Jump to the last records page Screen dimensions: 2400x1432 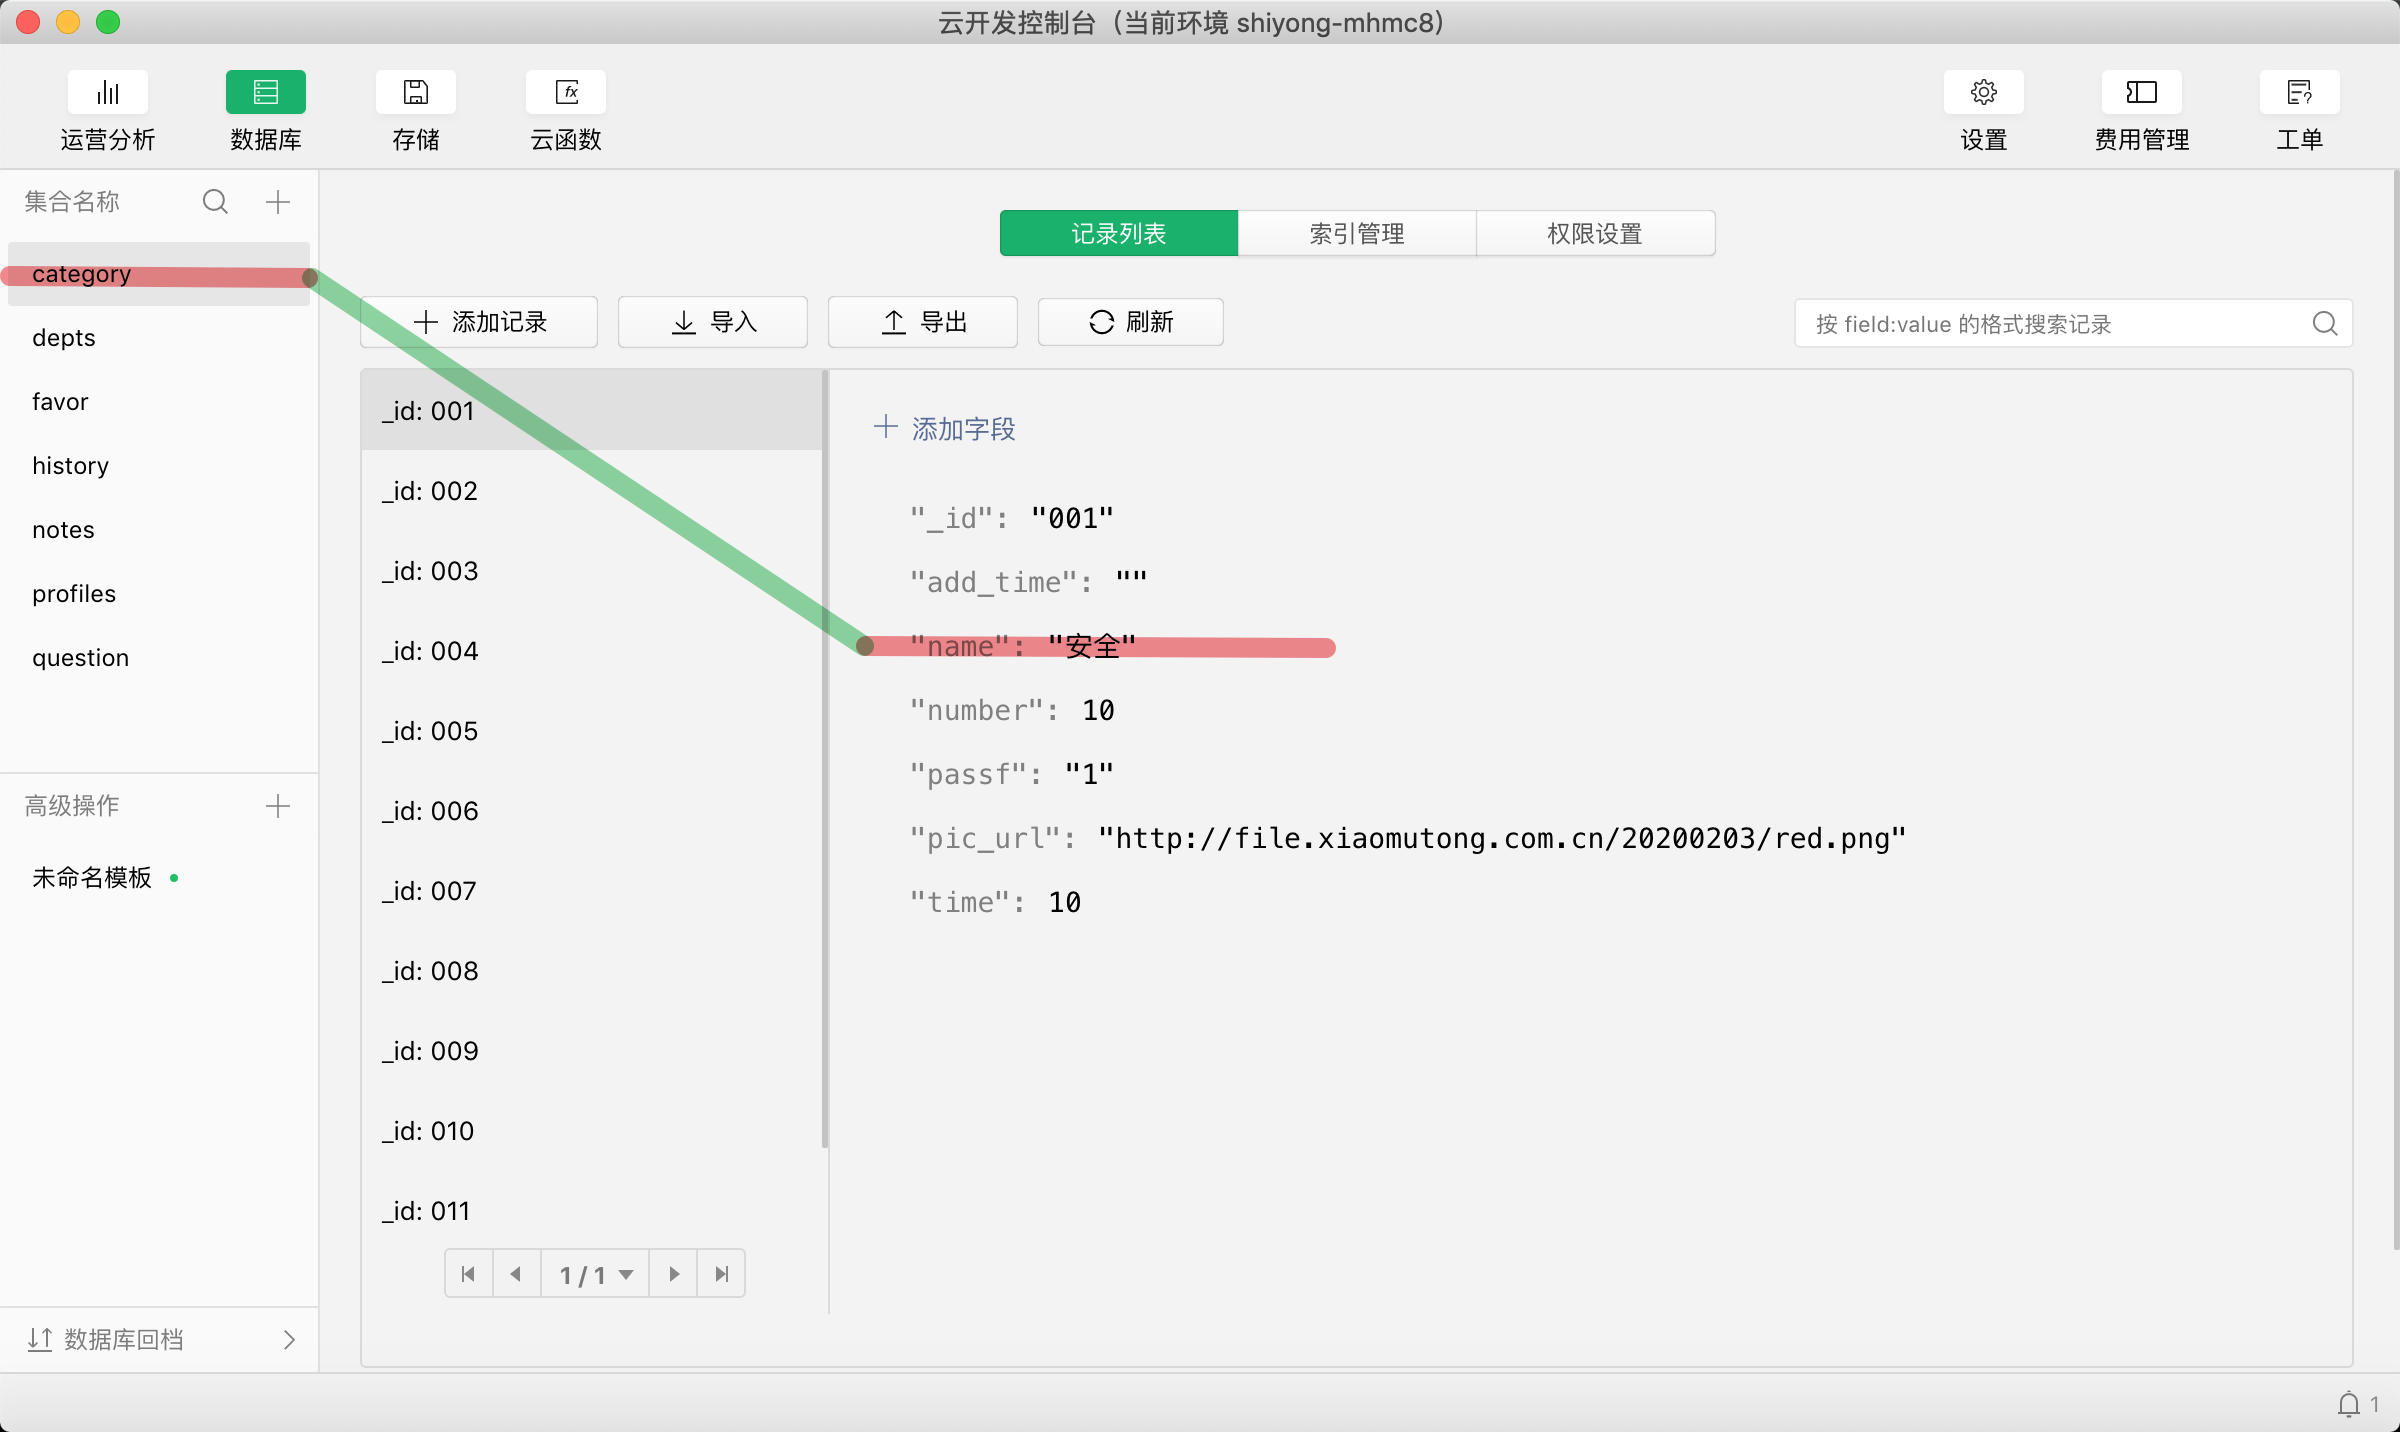pyautogui.click(x=722, y=1274)
